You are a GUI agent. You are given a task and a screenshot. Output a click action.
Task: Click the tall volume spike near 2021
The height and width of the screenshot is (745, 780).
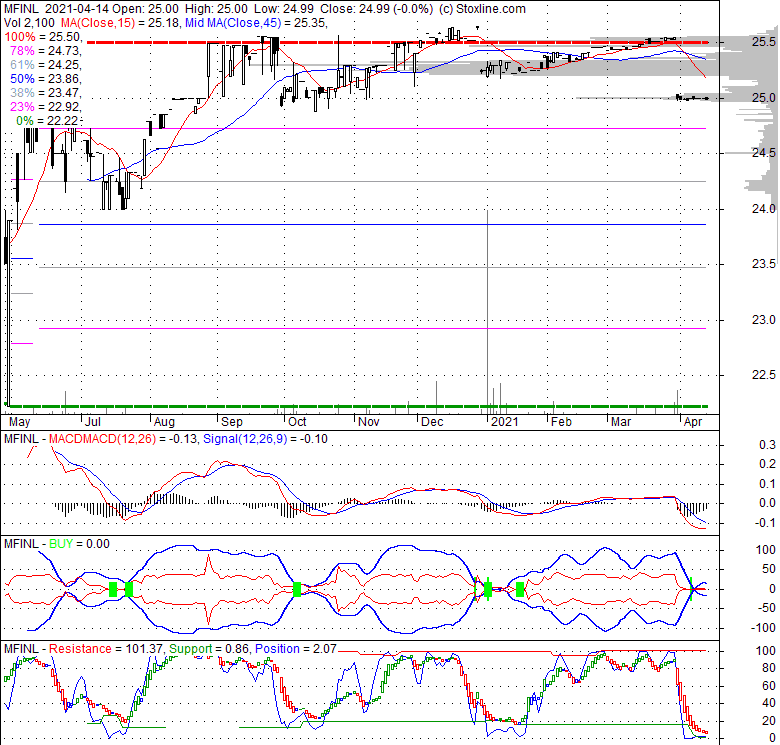coord(488,311)
